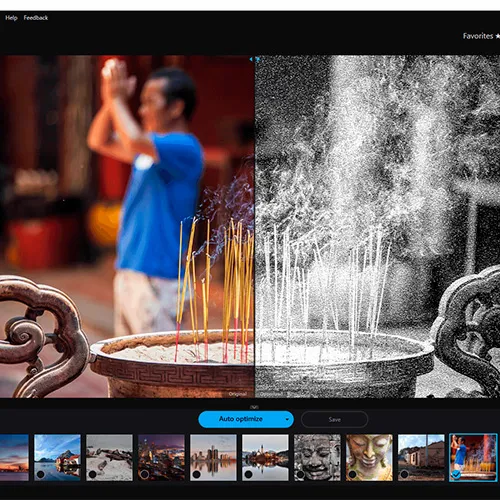Check the circle on the skyline reflection thumbnail
Screen dimensions: 500x500
click(197, 474)
